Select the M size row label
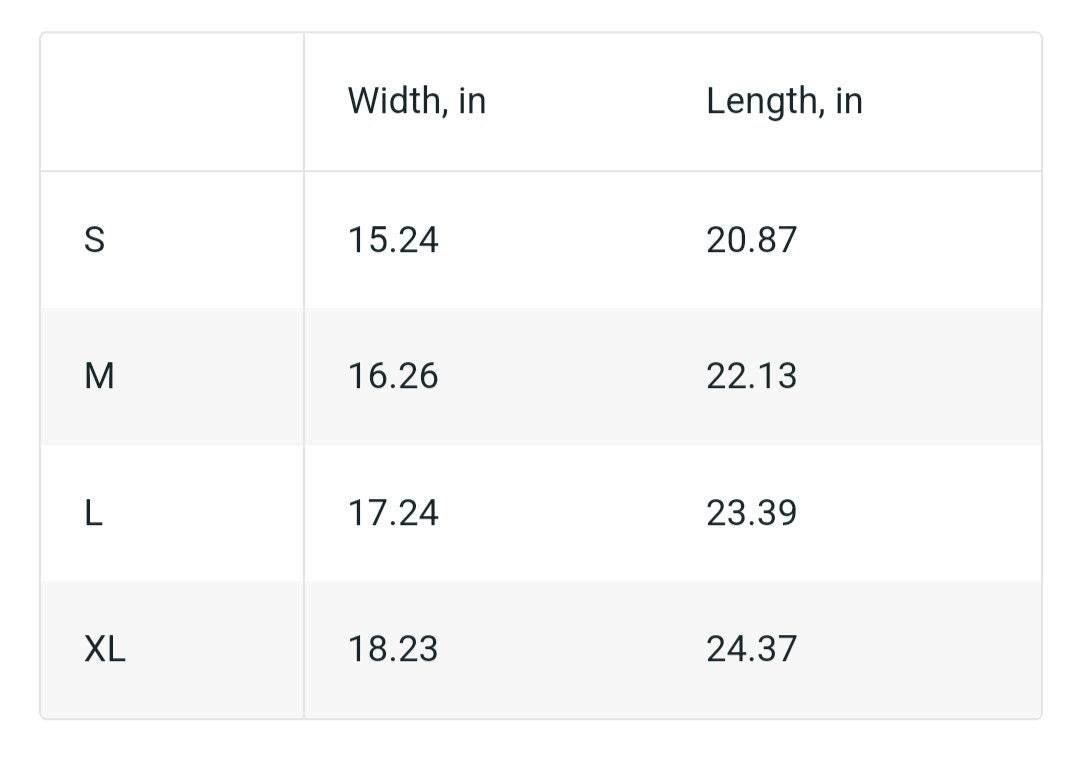 (x=99, y=376)
